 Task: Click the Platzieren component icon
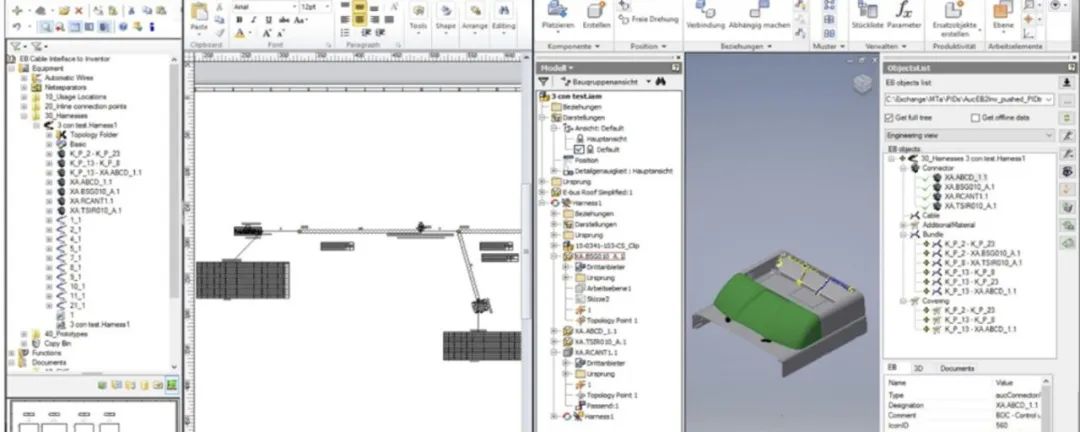click(557, 12)
